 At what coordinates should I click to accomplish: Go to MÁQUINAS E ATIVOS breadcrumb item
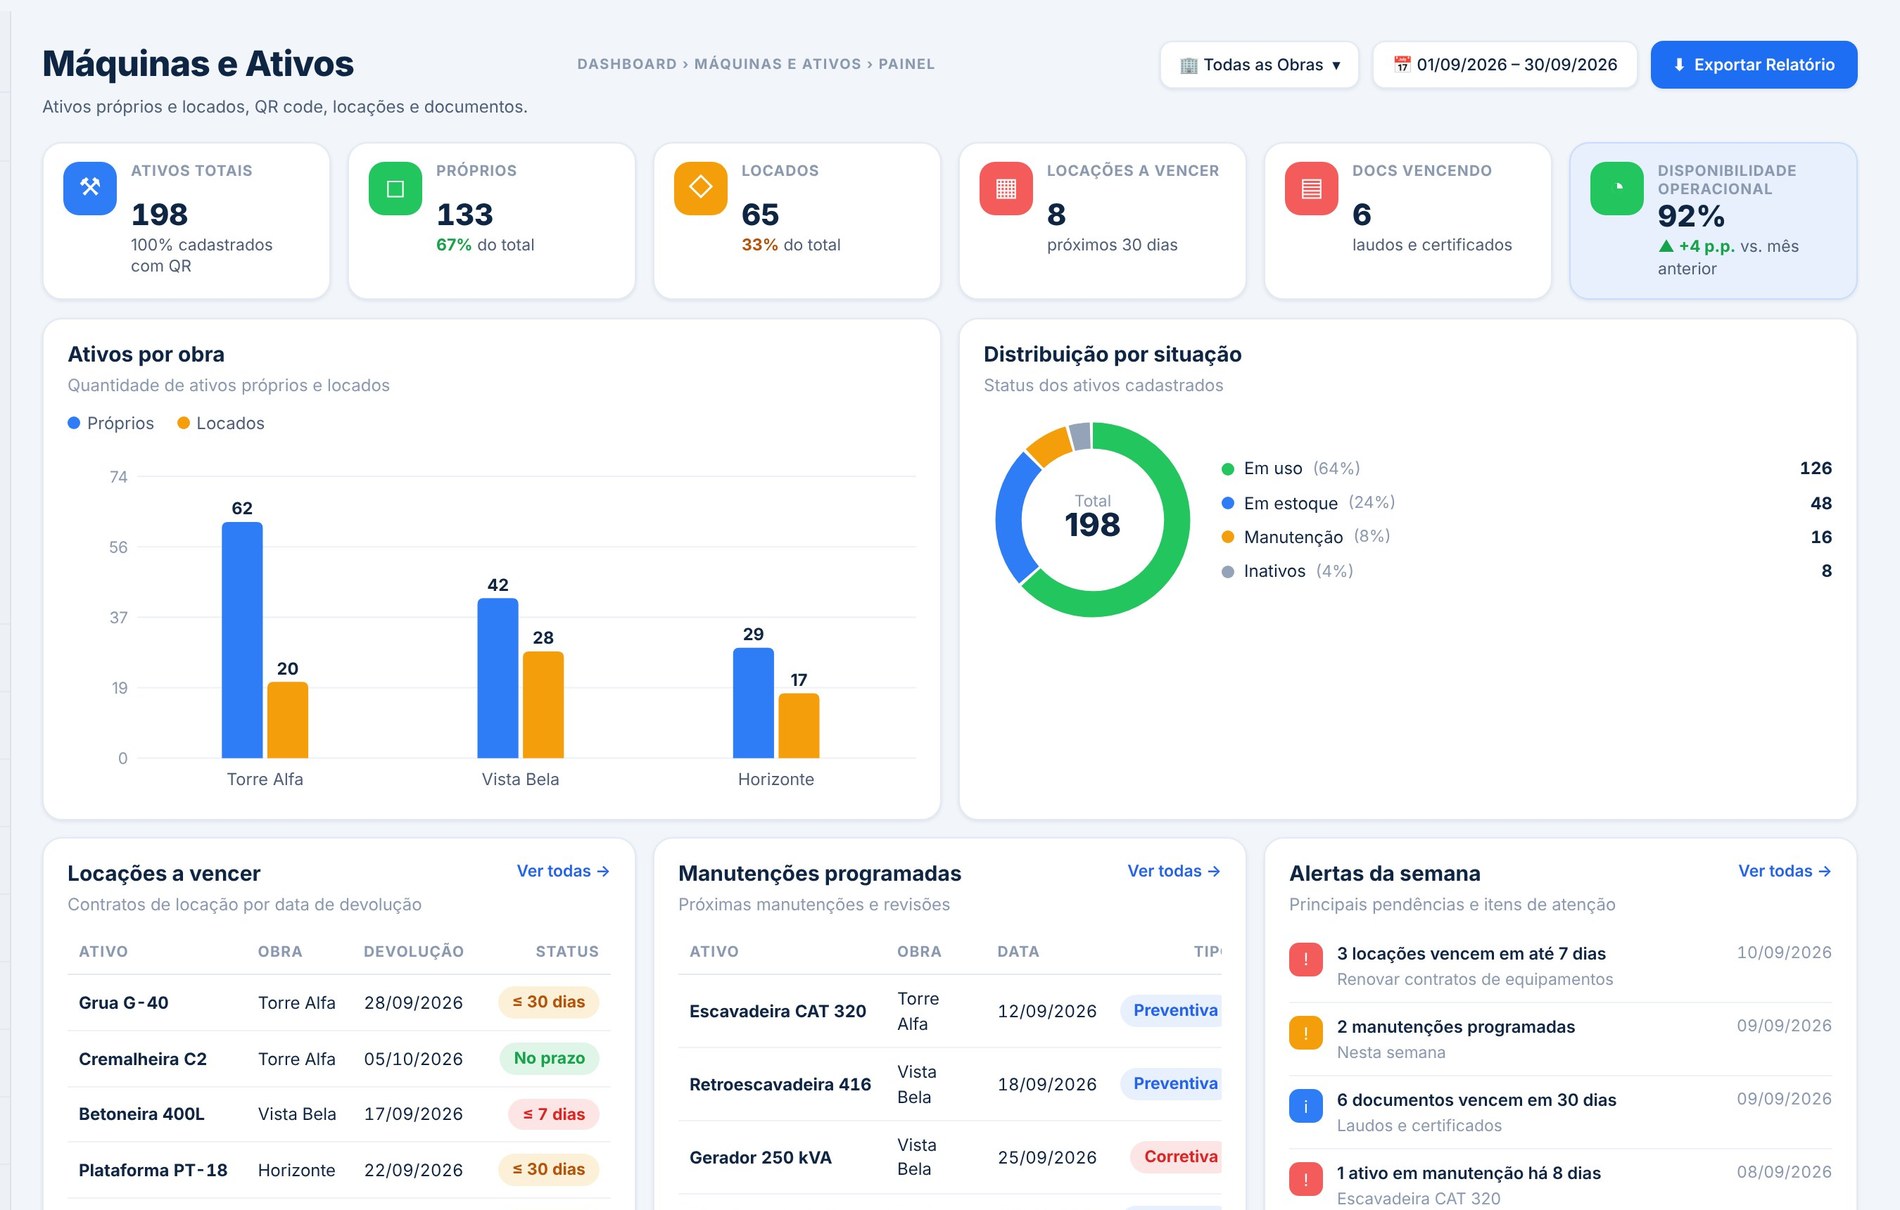pyautogui.click(x=778, y=64)
